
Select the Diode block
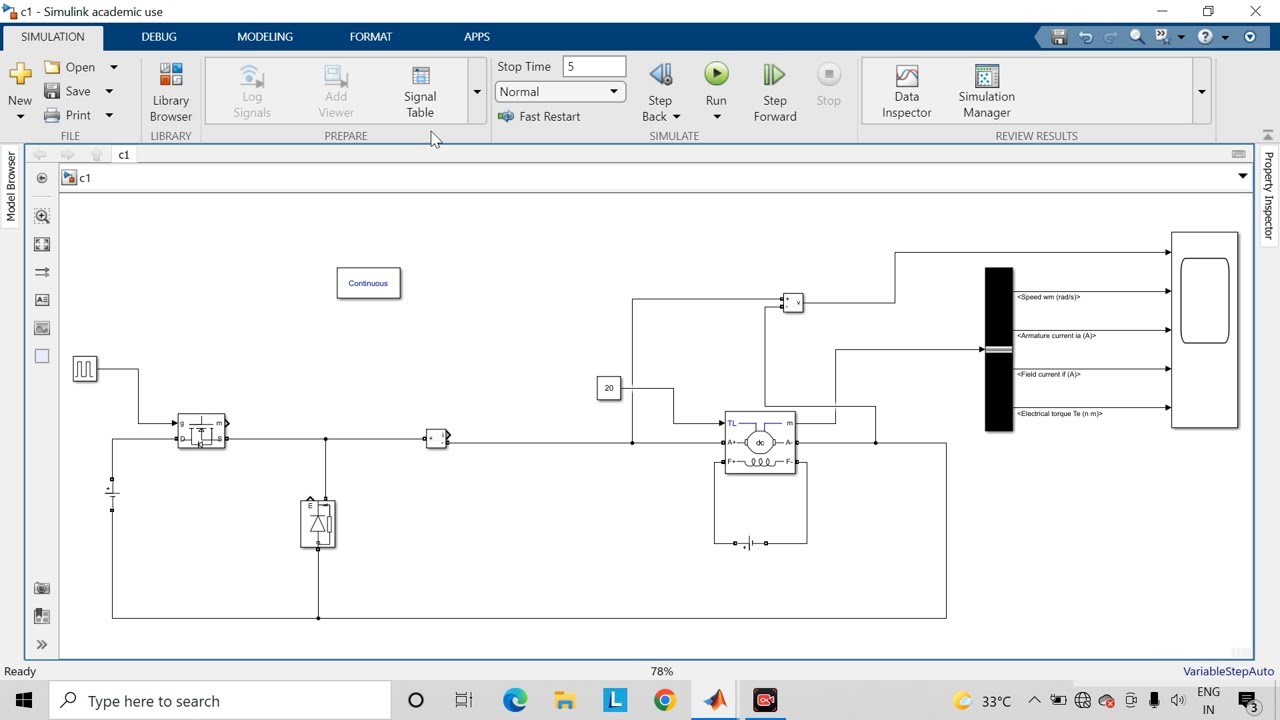318,524
